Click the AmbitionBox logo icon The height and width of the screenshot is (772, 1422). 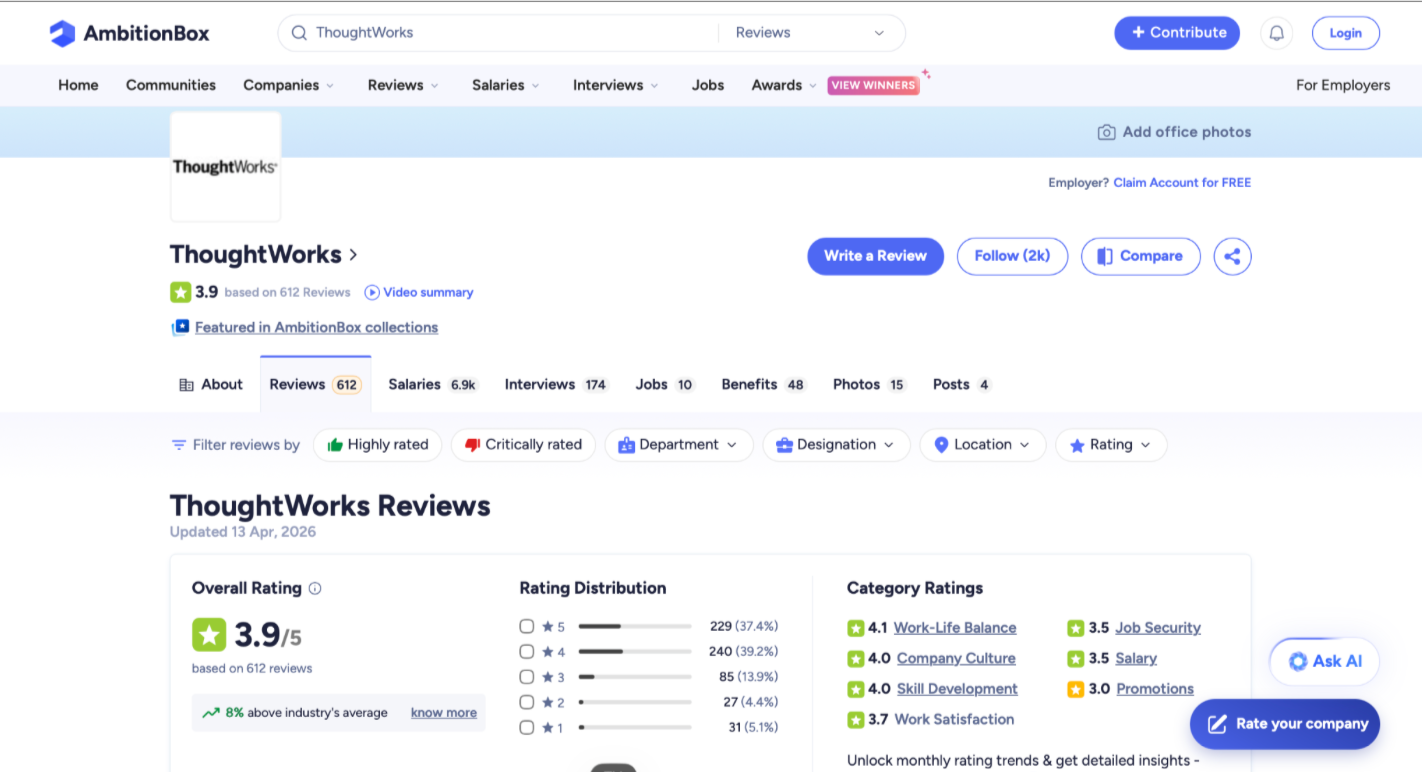[62, 33]
